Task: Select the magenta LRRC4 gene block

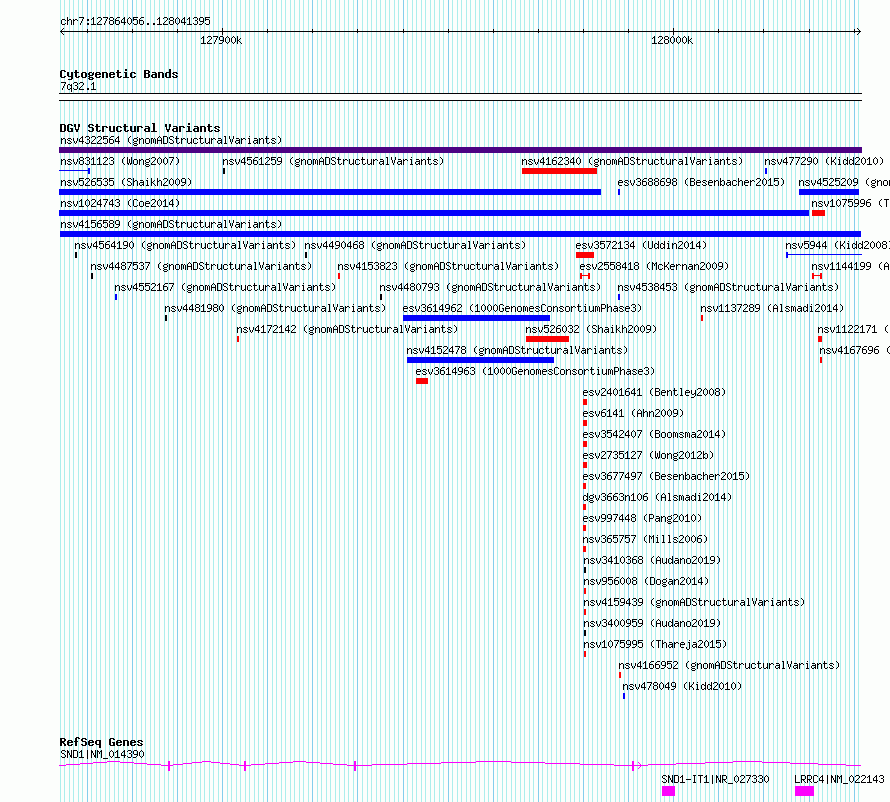Action: click(x=804, y=791)
